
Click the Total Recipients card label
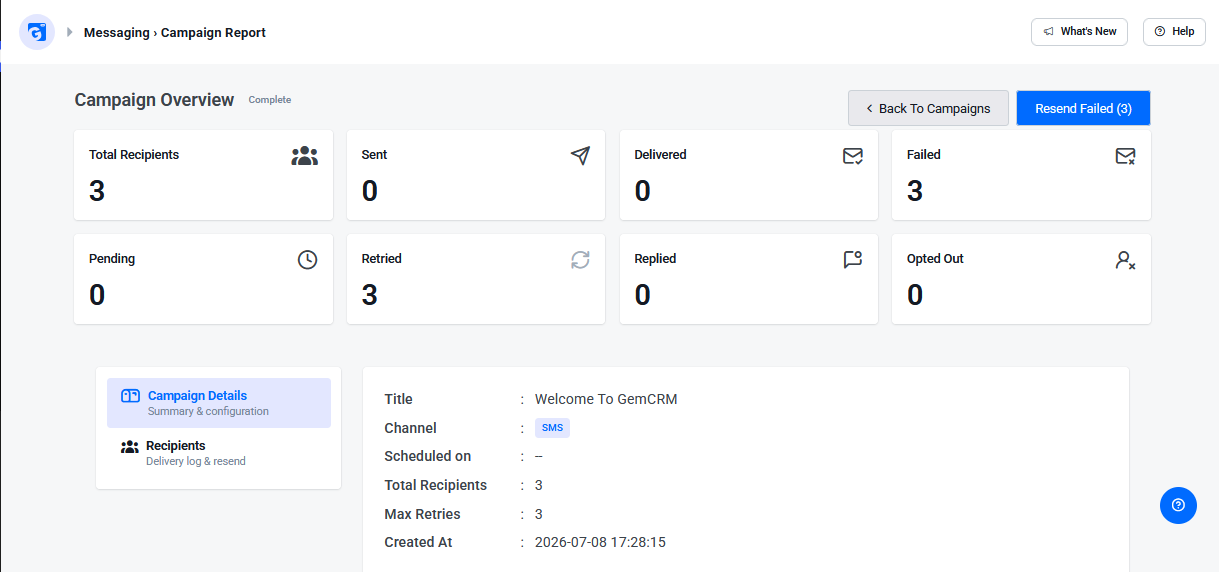click(x=134, y=155)
